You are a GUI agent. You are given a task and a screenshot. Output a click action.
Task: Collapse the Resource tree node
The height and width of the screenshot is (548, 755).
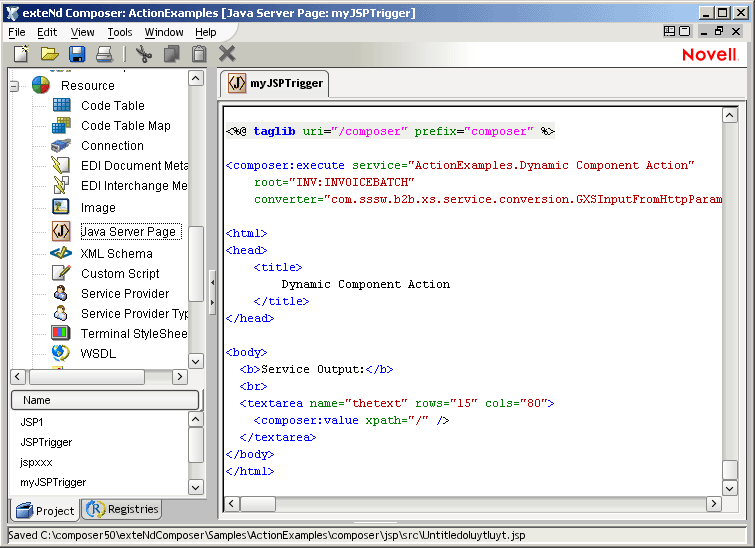(x=15, y=86)
